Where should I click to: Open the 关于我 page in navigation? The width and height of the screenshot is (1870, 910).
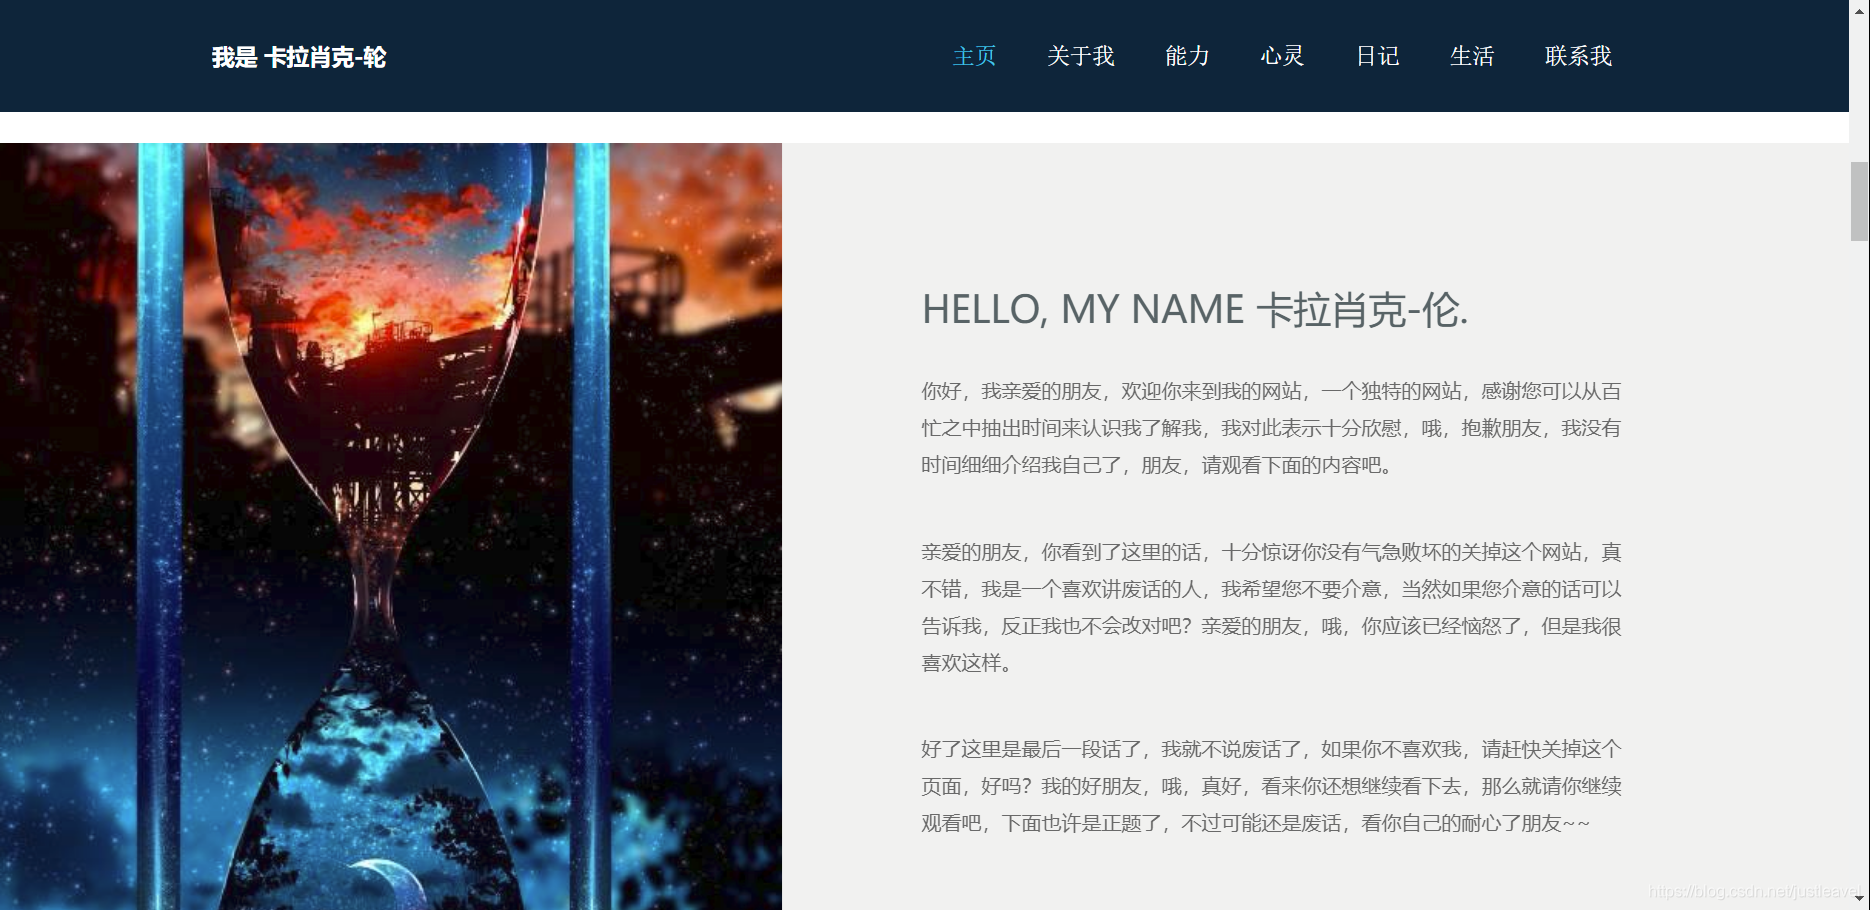[1081, 56]
